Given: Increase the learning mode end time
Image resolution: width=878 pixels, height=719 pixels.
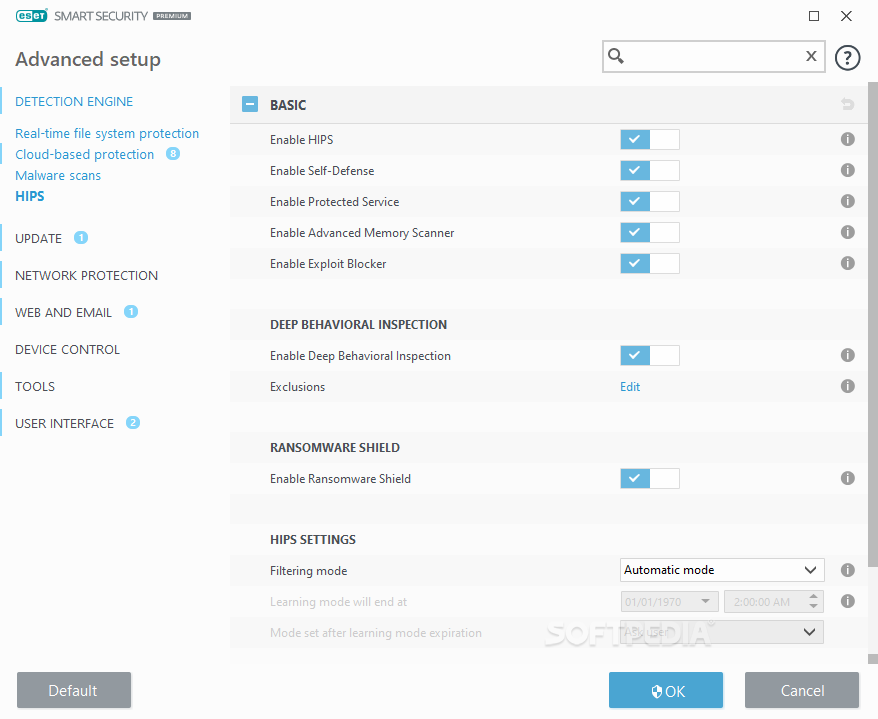Looking at the screenshot, I should [x=814, y=596].
